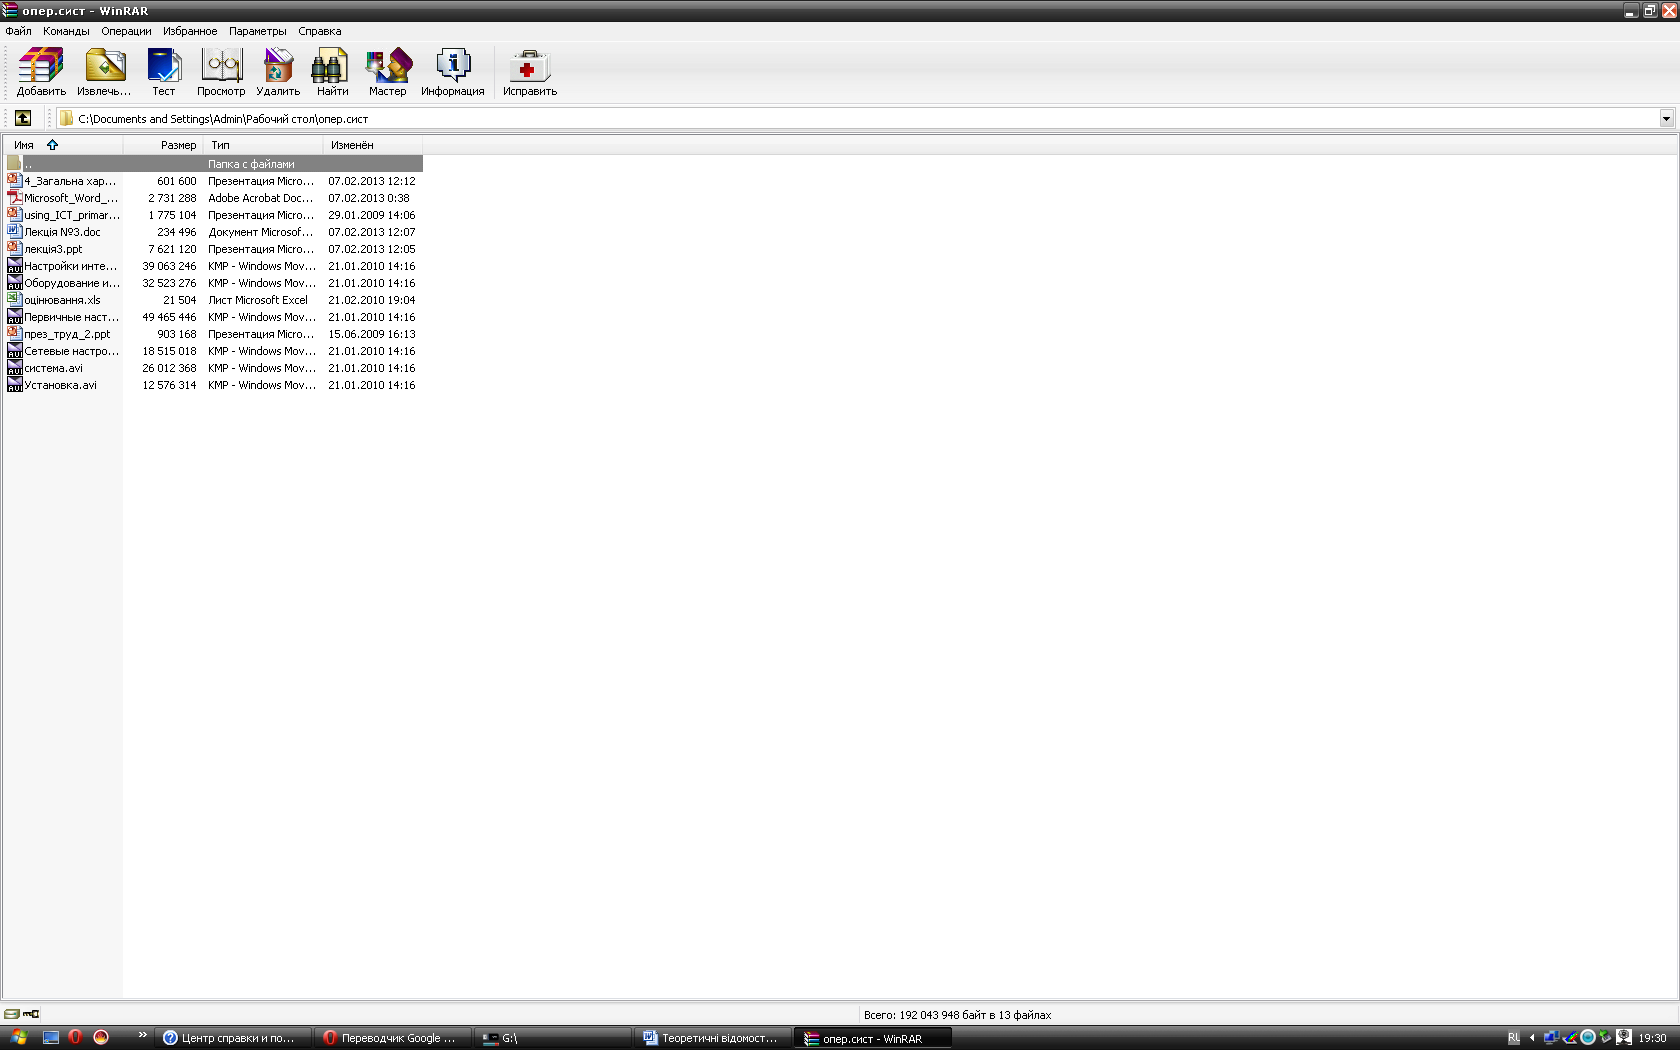Click size value 2 731 288

point(172,198)
